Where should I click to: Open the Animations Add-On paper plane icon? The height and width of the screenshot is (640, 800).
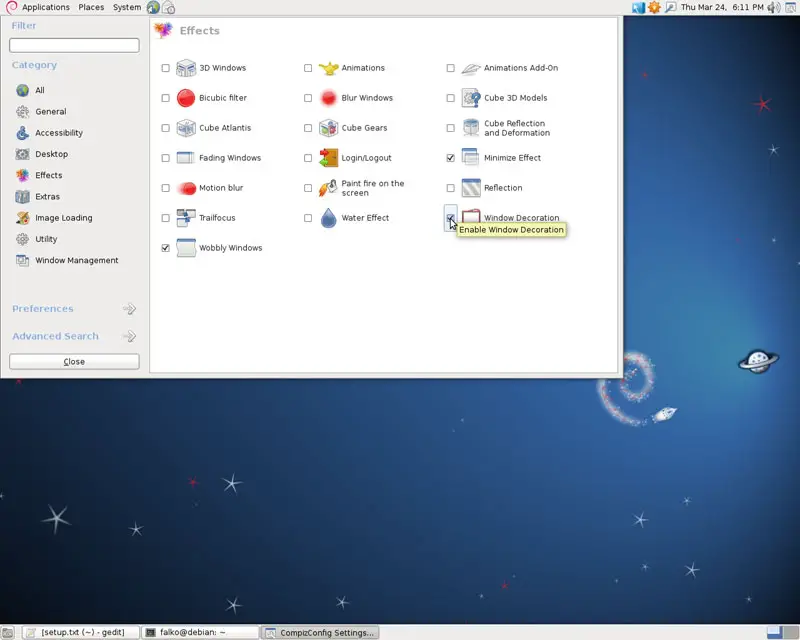coord(471,68)
